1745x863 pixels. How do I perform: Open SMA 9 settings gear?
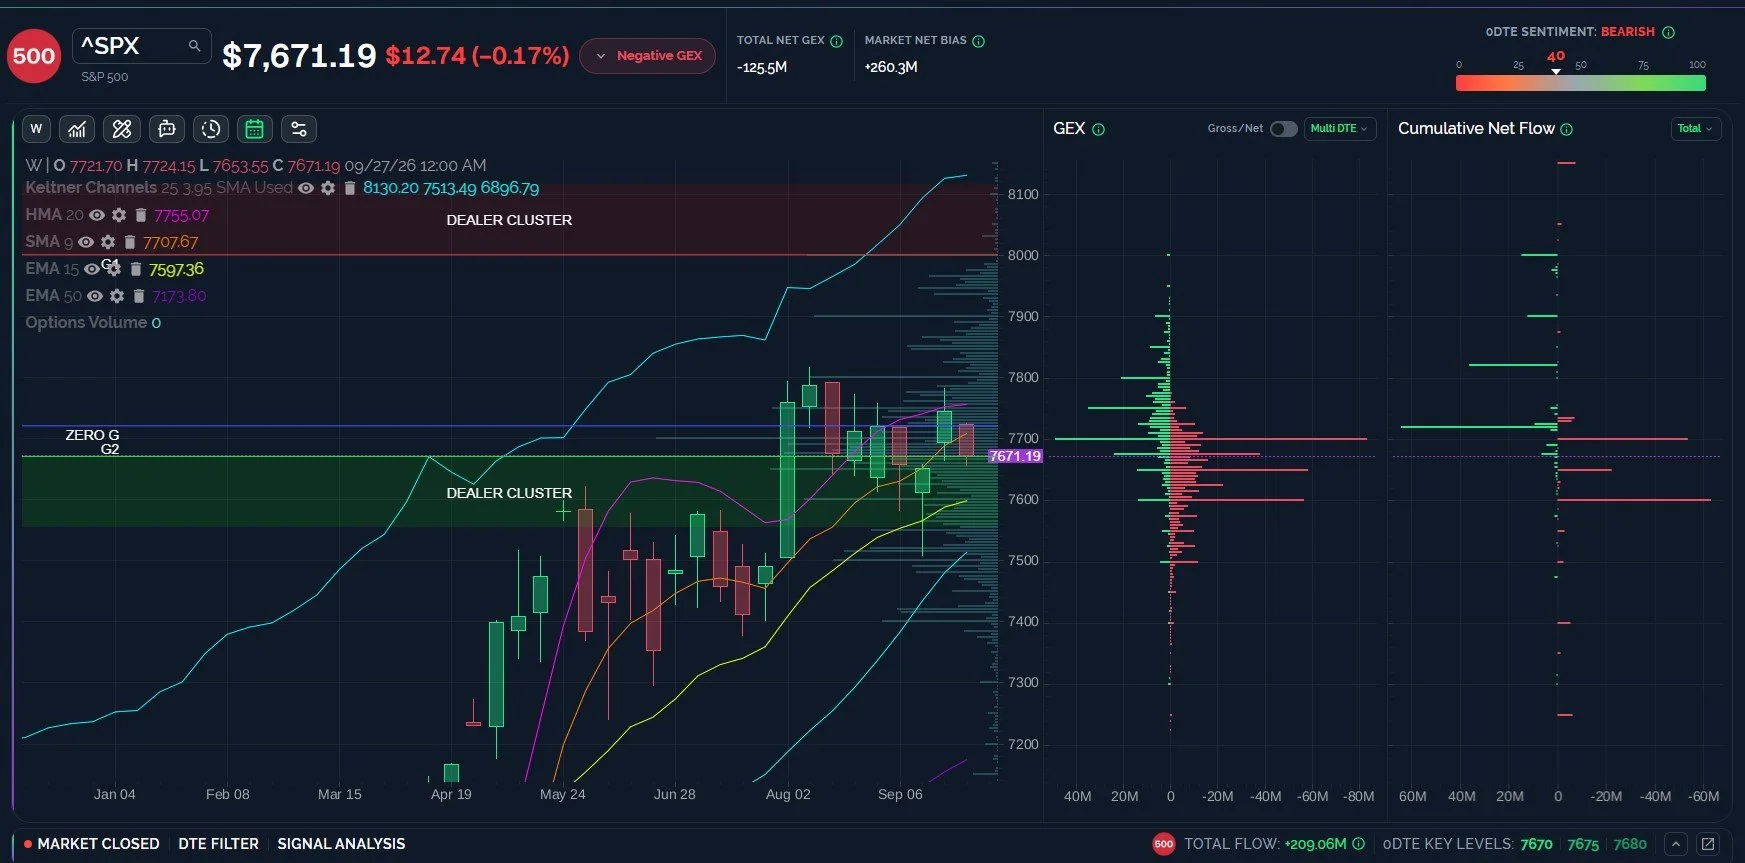(x=108, y=242)
